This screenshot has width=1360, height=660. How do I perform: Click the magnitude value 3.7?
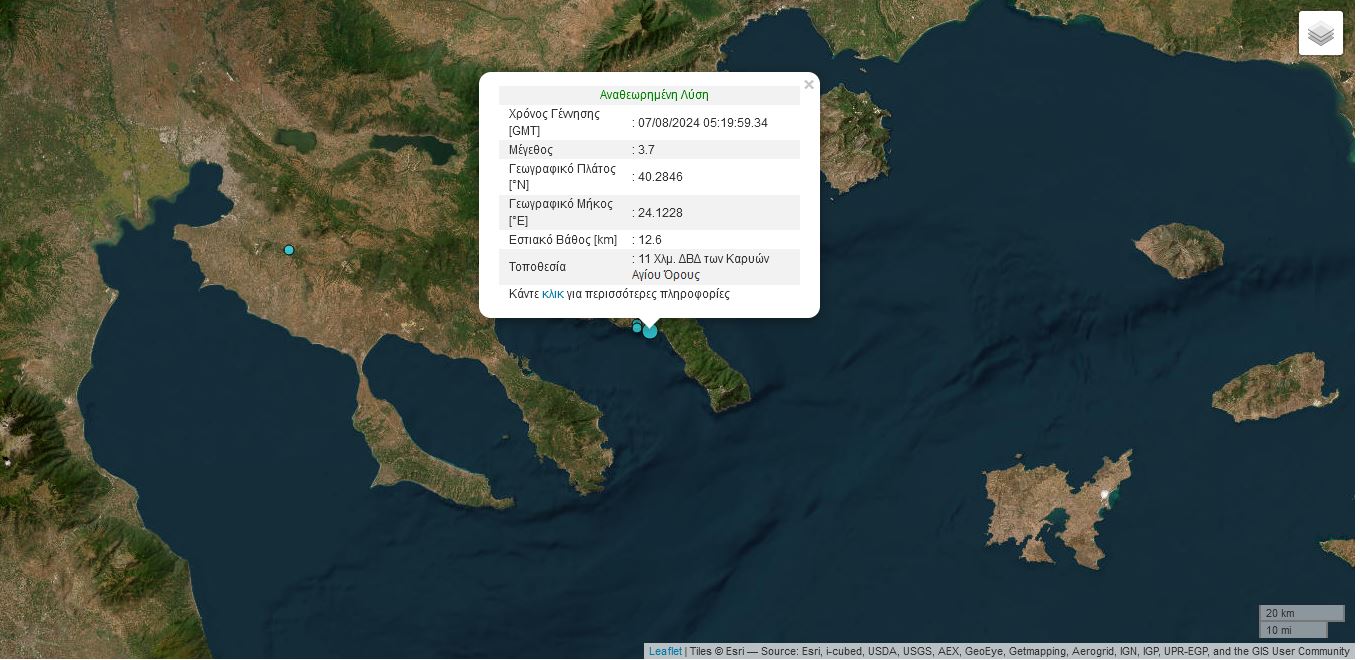[x=646, y=150]
